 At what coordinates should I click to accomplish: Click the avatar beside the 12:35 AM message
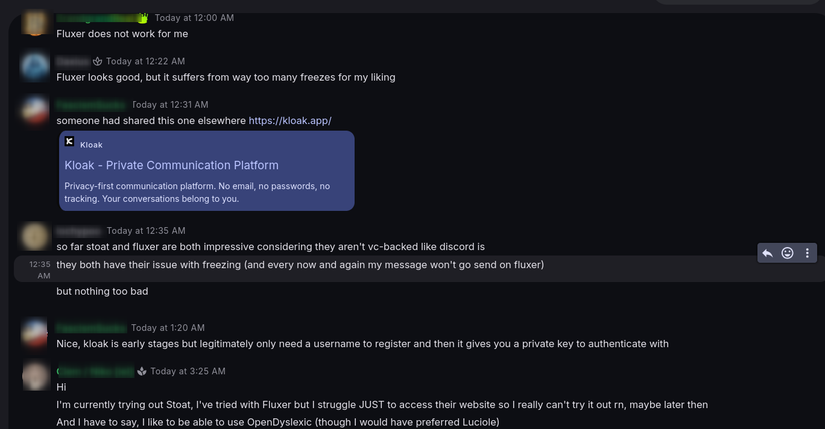(35, 236)
